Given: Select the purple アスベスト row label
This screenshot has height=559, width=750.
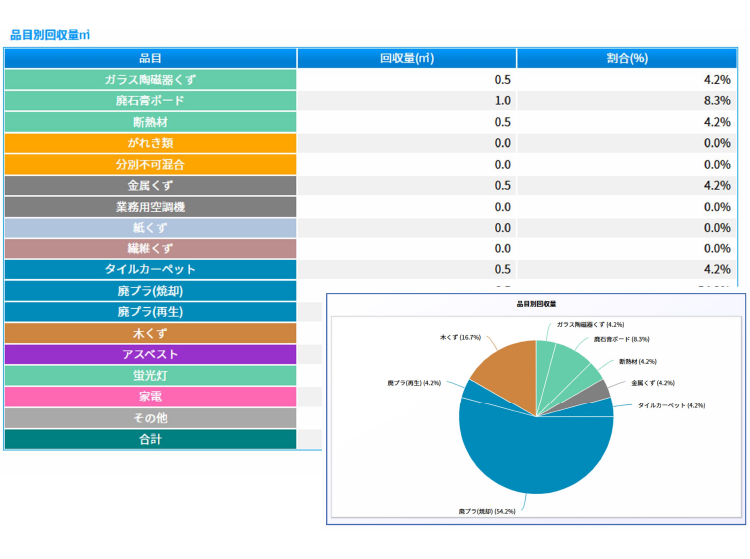Looking at the screenshot, I should pyautogui.click(x=150, y=354).
